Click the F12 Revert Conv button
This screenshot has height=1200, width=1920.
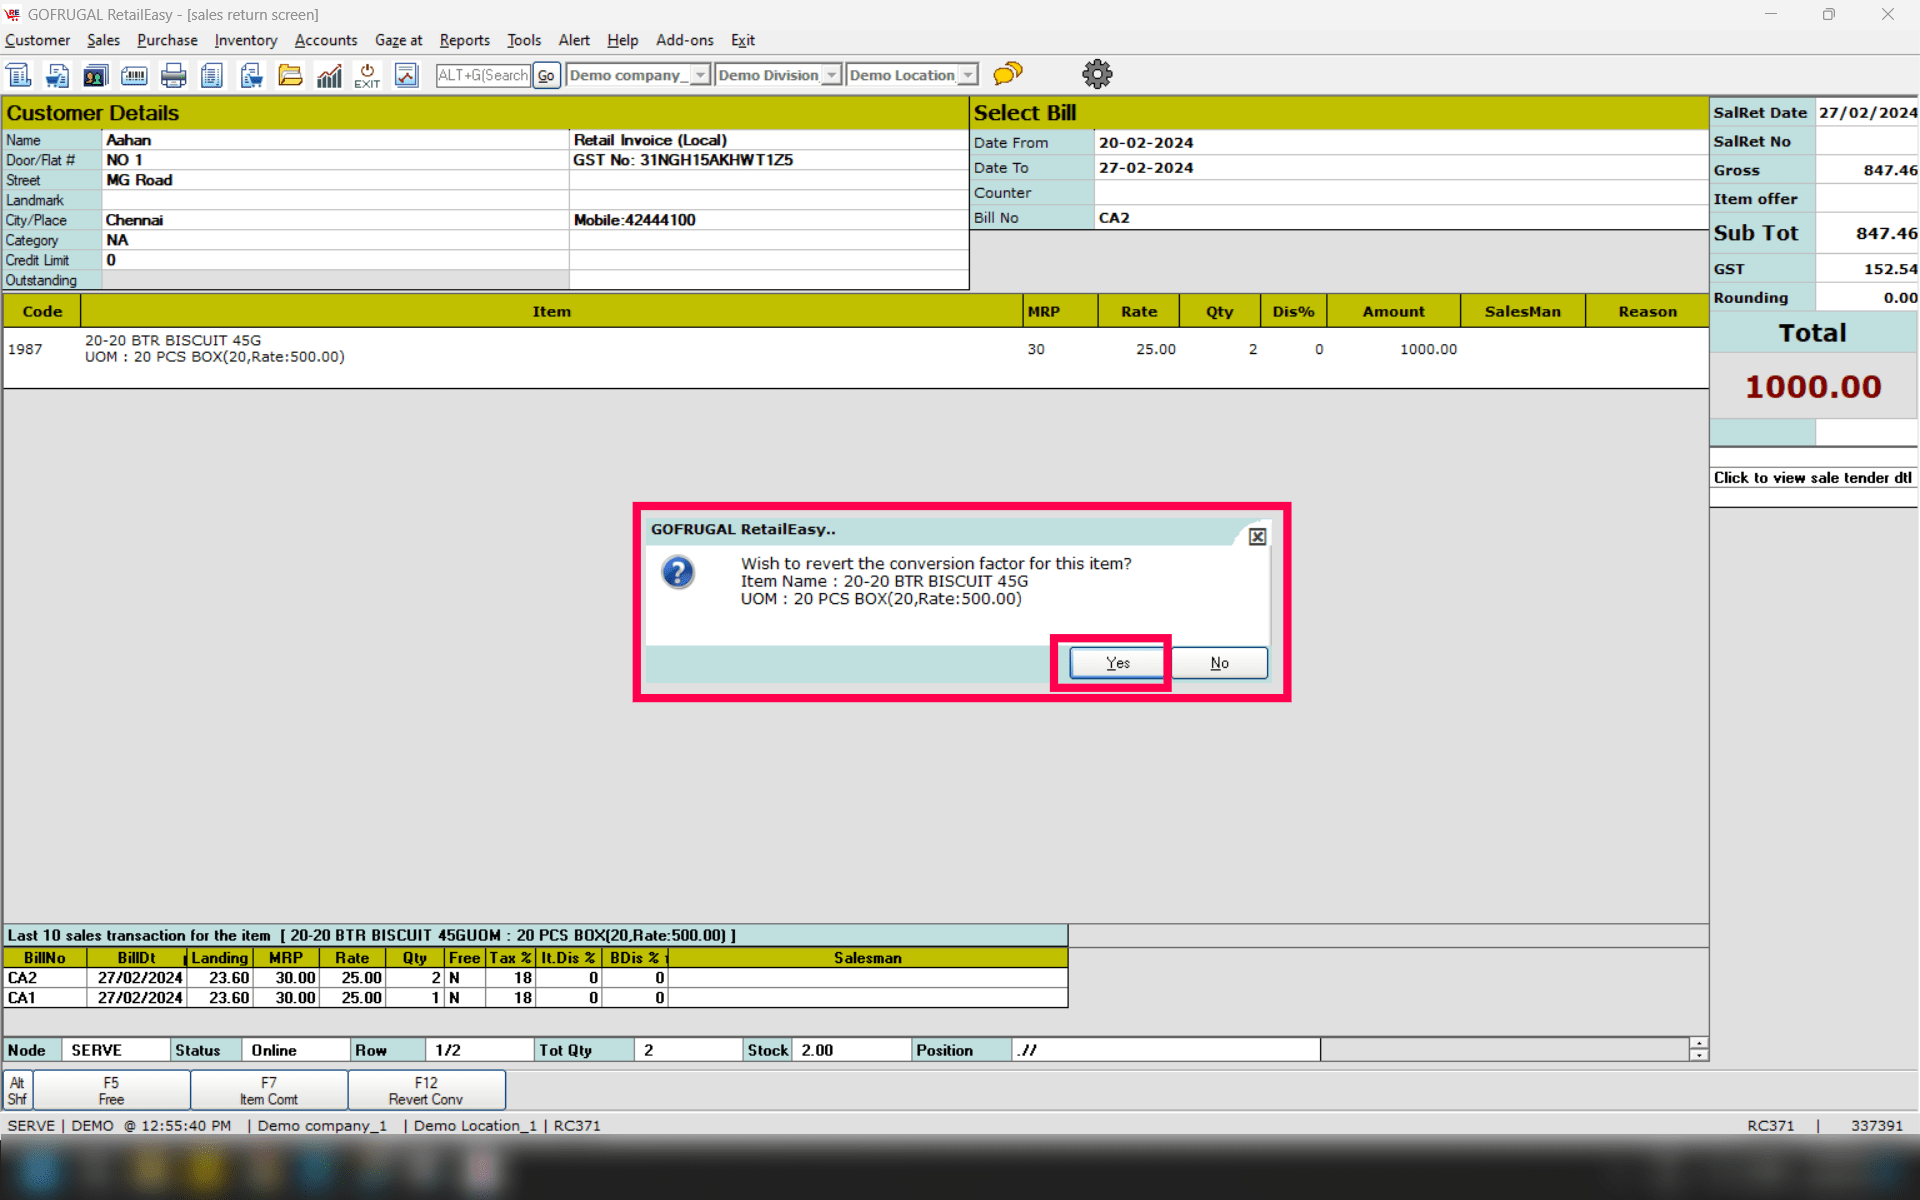426,1090
